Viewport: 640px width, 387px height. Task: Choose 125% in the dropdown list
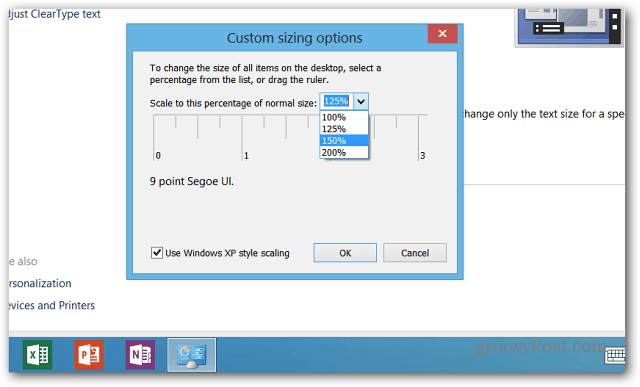344,129
